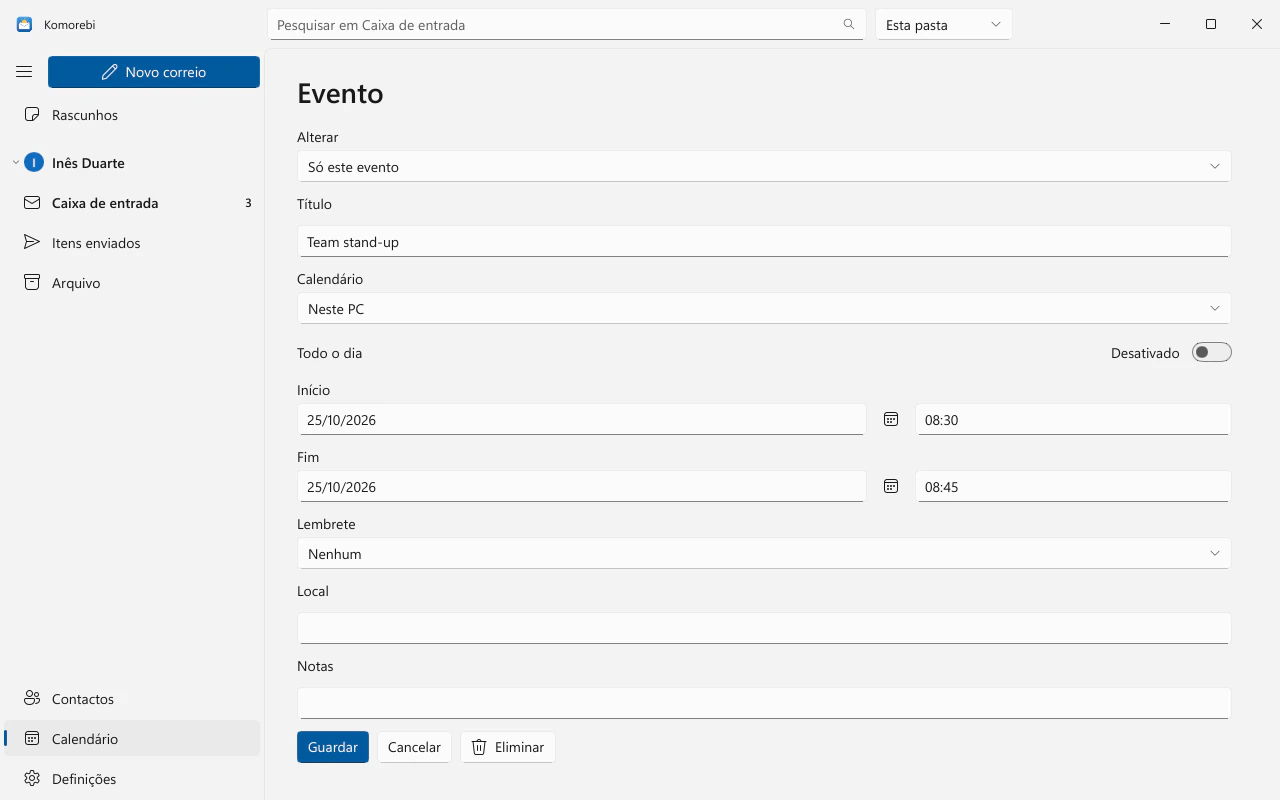Click the end time 08:45 field
This screenshot has width=1280, height=800.
pyautogui.click(x=1073, y=486)
